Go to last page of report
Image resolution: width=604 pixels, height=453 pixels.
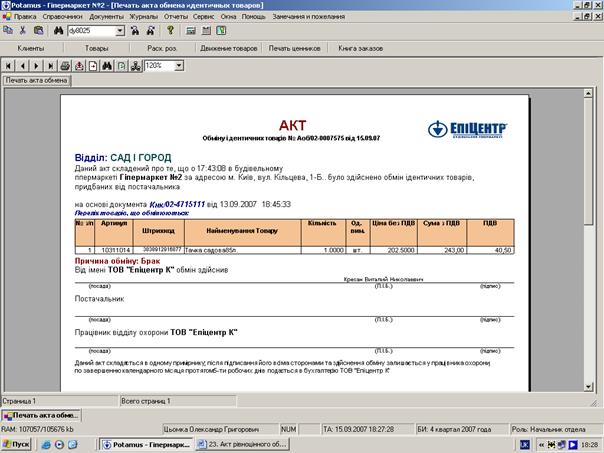[50, 66]
